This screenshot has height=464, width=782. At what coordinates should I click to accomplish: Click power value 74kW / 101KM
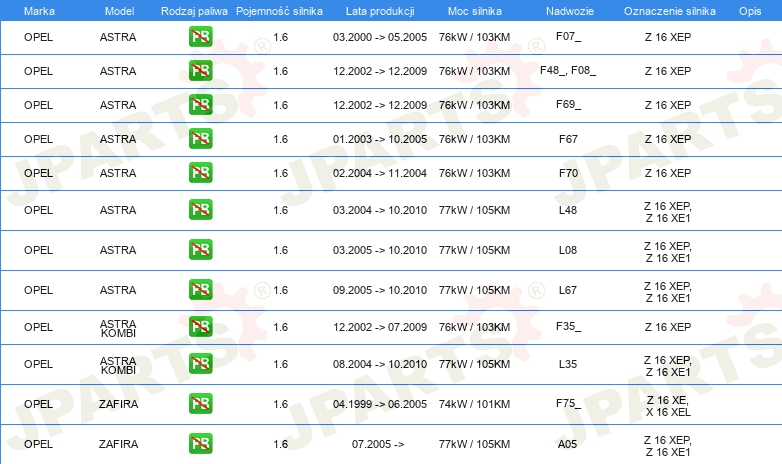tap(474, 404)
